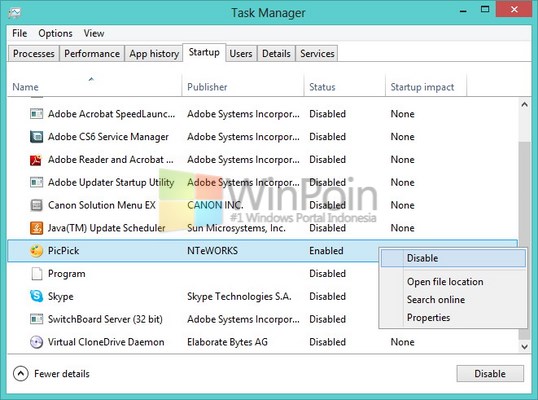Viewport: 538px width, 400px height.
Task: Switch to the Details tab
Action: [276, 54]
